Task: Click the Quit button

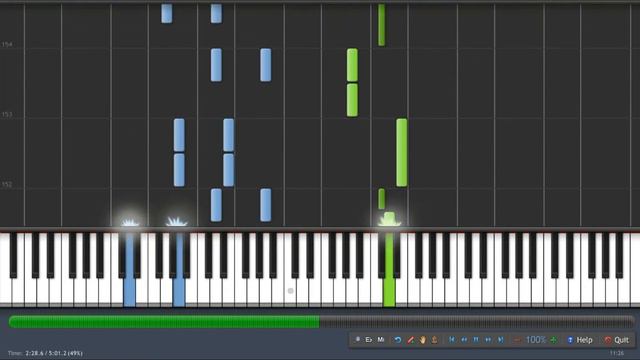Action: 617,340
